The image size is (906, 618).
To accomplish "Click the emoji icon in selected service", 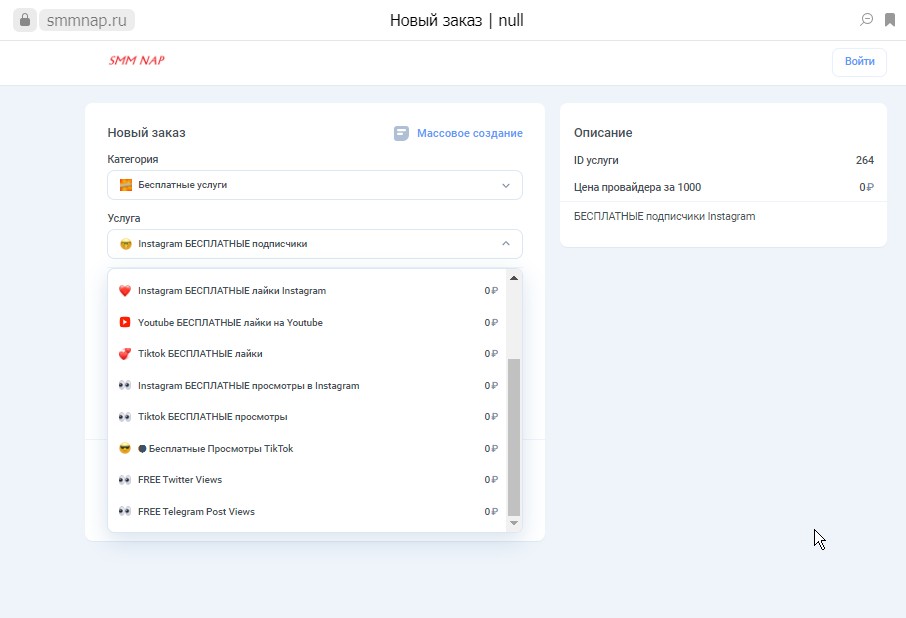I will pos(125,244).
